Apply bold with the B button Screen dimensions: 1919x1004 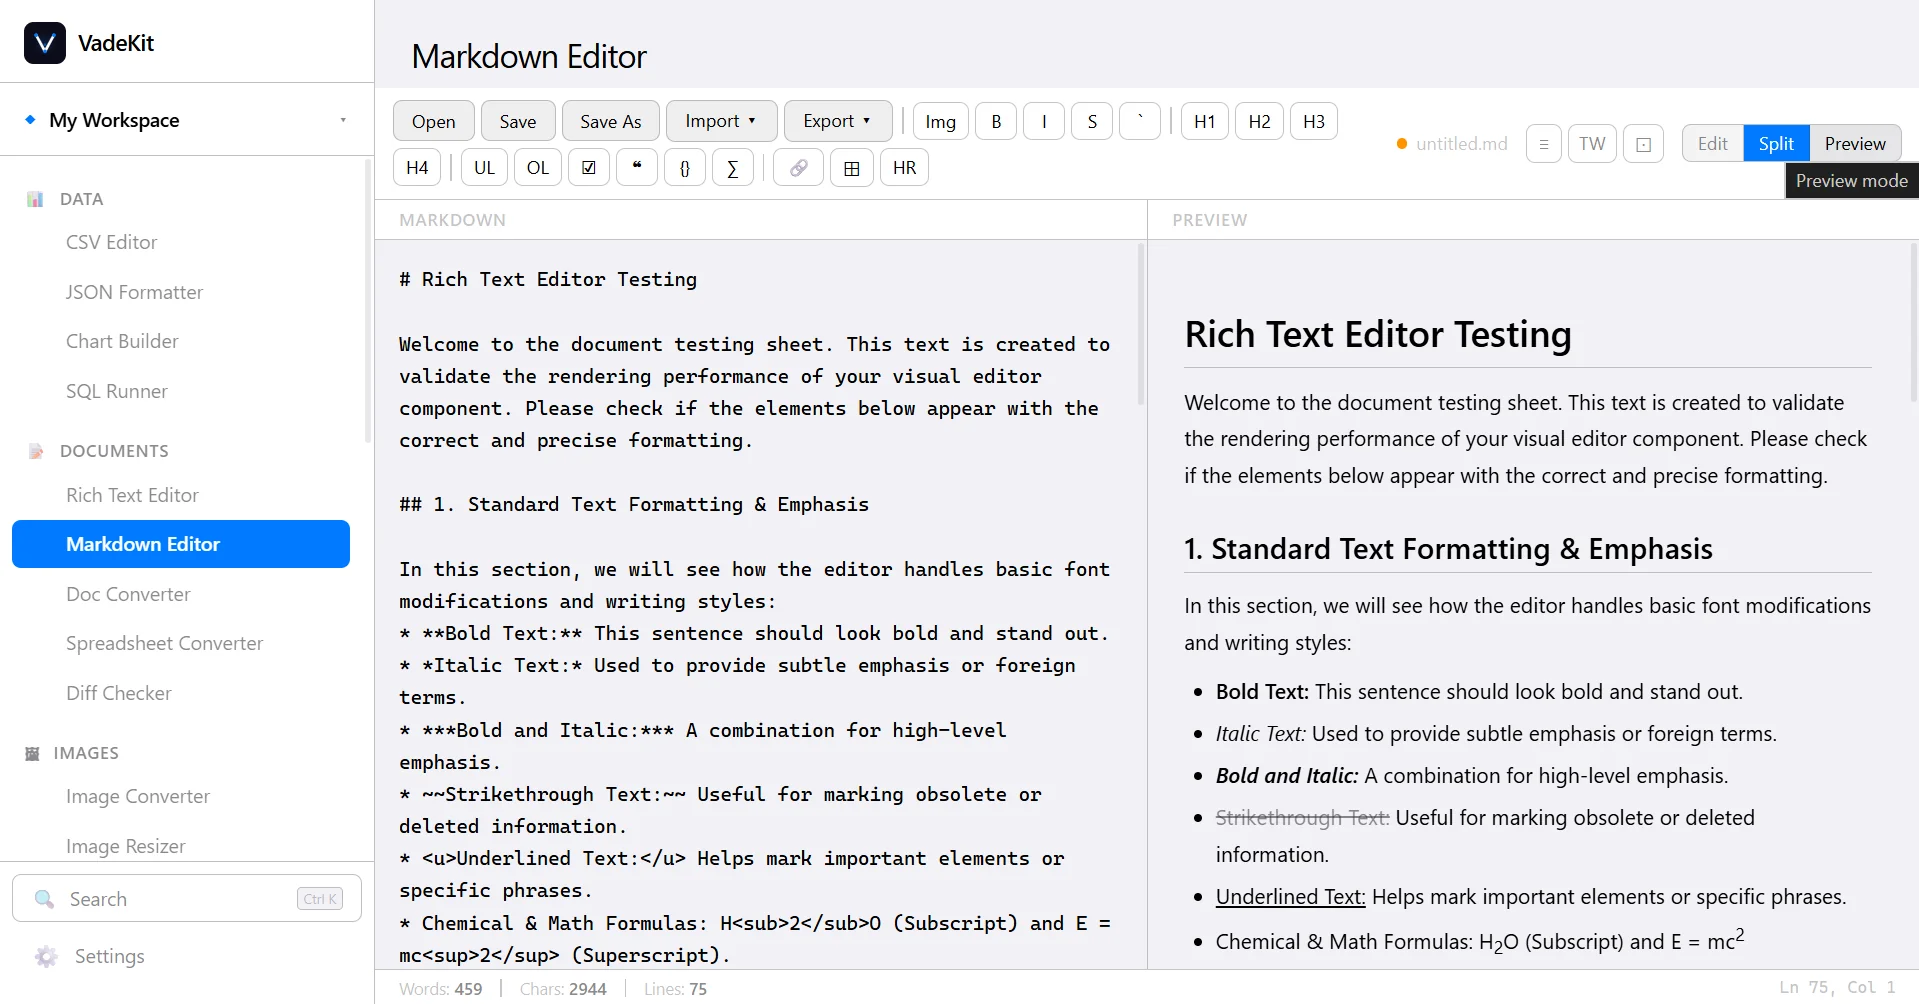996,121
